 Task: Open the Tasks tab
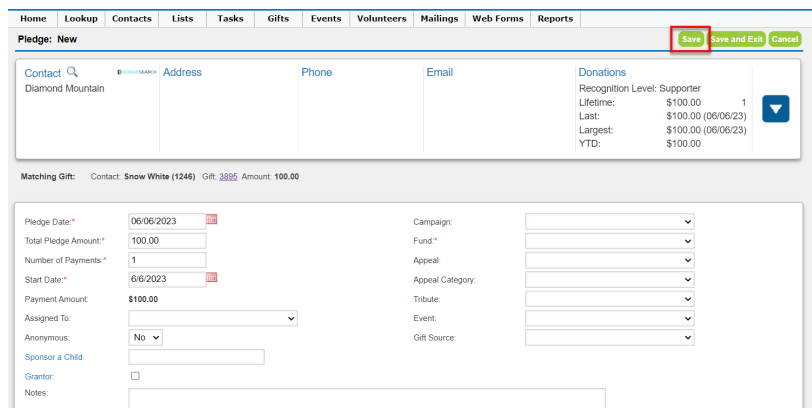[230, 19]
